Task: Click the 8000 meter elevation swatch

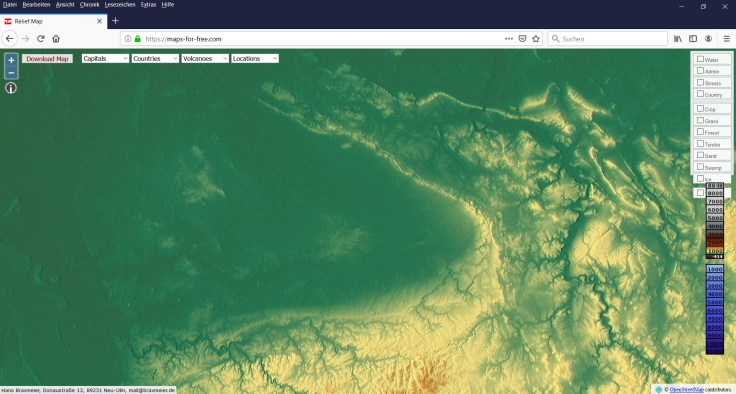Action: coord(715,193)
